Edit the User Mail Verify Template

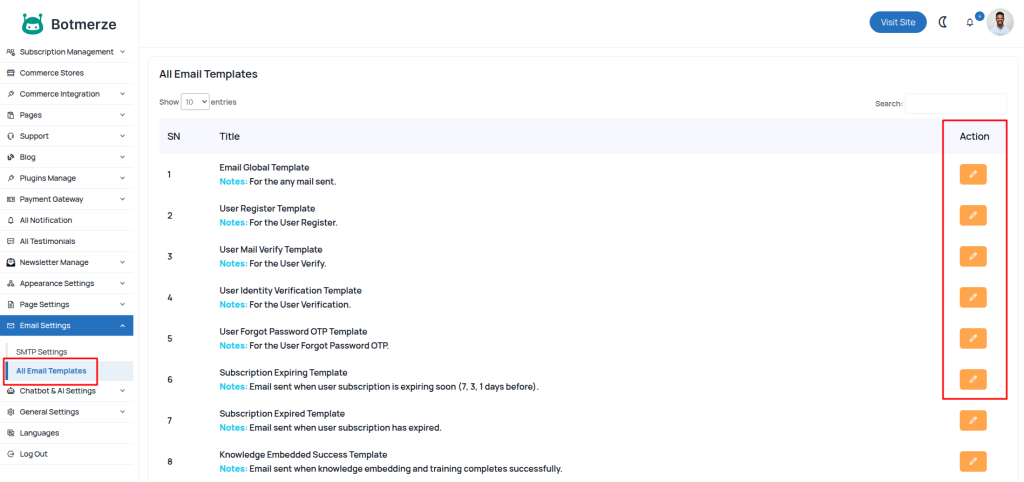[972, 256]
